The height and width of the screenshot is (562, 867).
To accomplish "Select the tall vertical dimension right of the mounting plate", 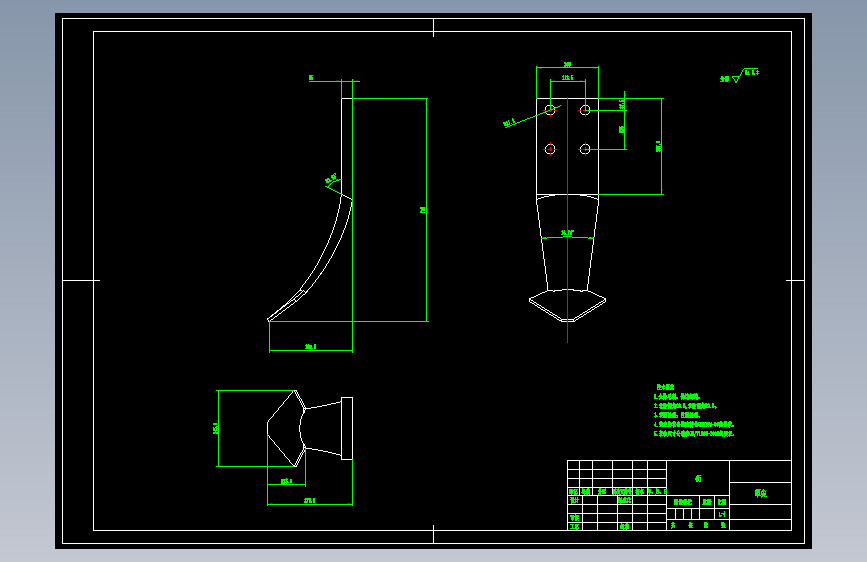I will pyautogui.click(x=659, y=146).
